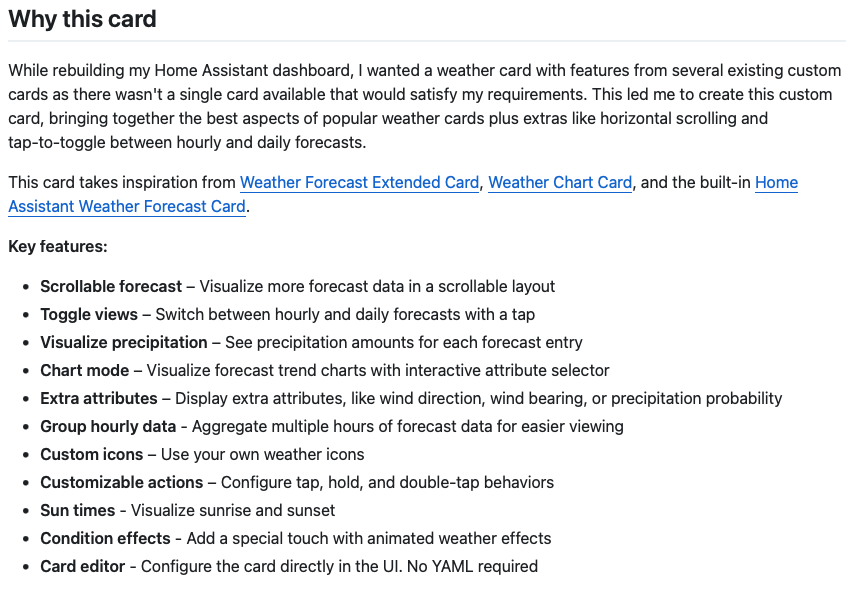Open the Weather Forecast Extended Card link
This screenshot has width=860, height=591.
359,183
